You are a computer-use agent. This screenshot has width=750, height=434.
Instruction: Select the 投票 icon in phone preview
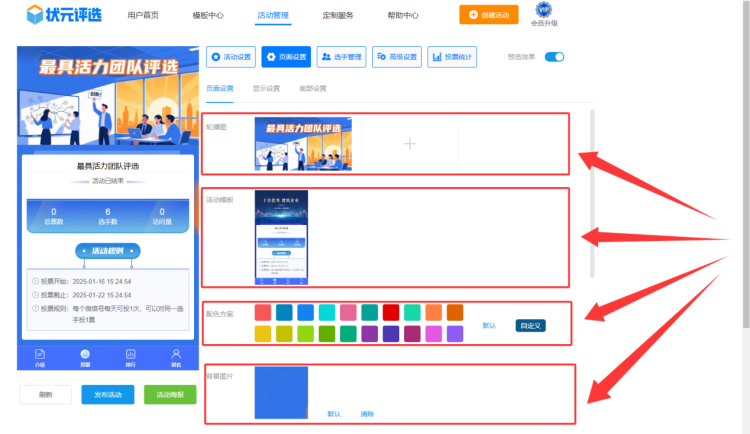[x=85, y=355]
